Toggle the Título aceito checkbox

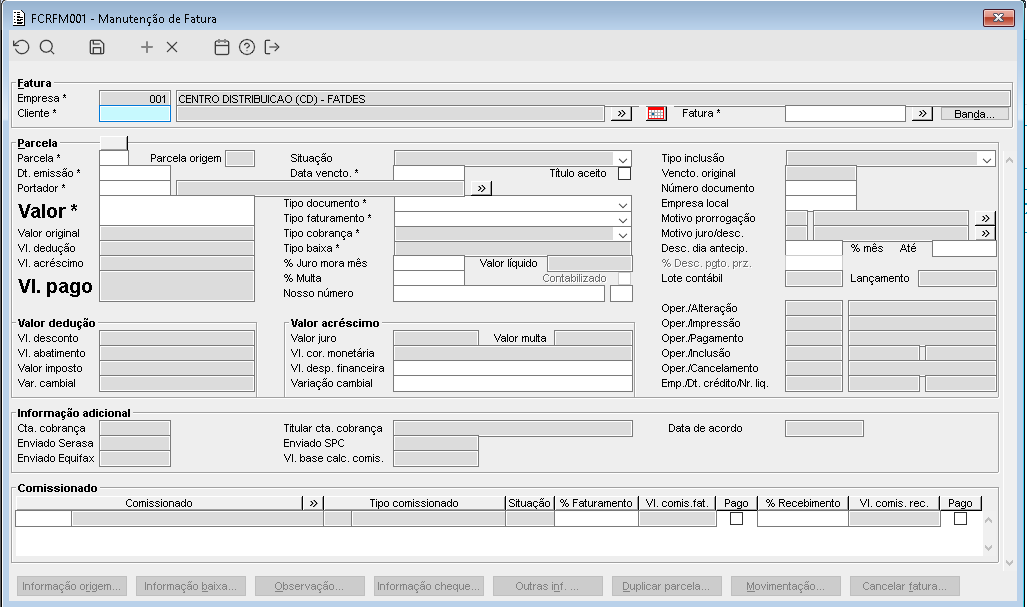click(x=625, y=174)
